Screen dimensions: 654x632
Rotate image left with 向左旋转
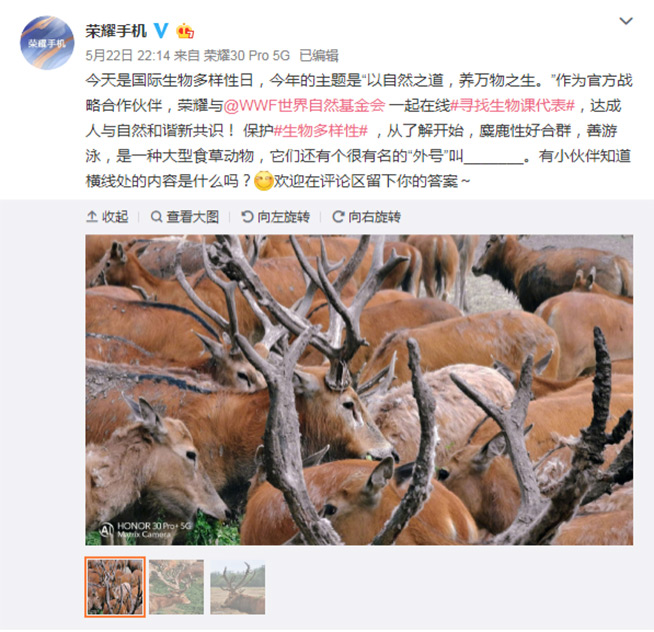(276, 217)
